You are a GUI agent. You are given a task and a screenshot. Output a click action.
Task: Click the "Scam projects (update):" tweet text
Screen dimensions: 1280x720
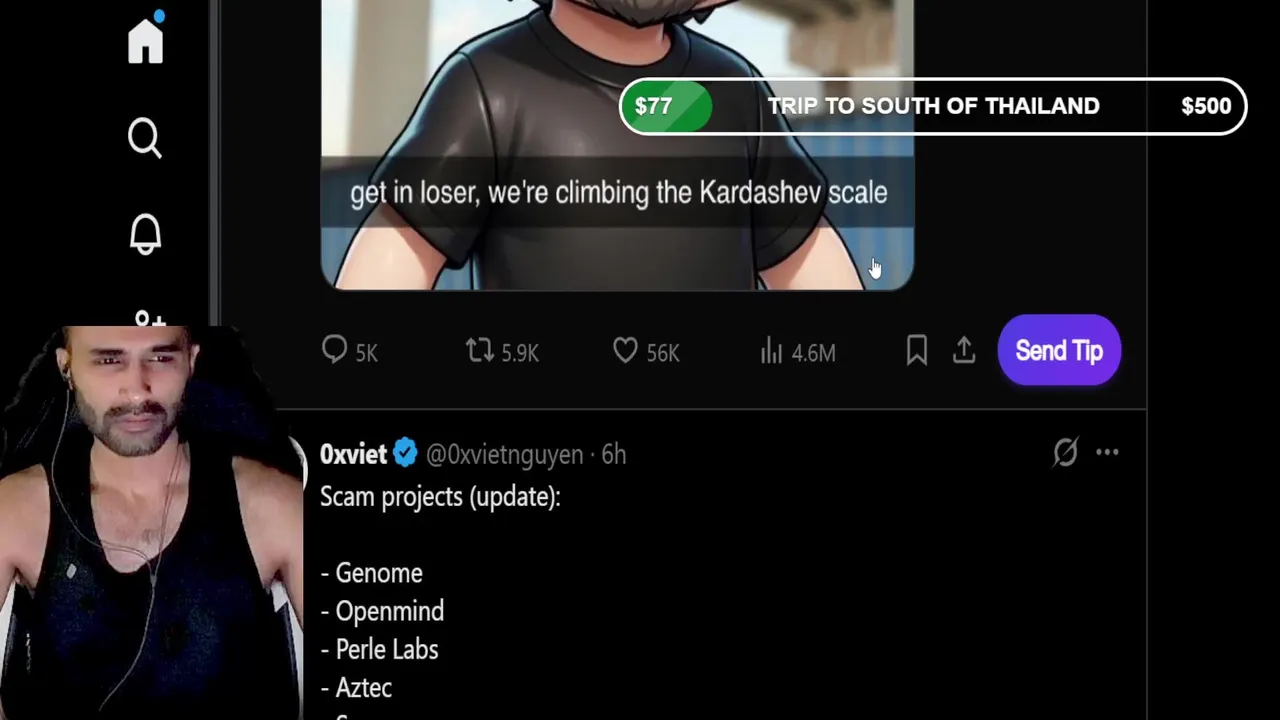[440, 497]
